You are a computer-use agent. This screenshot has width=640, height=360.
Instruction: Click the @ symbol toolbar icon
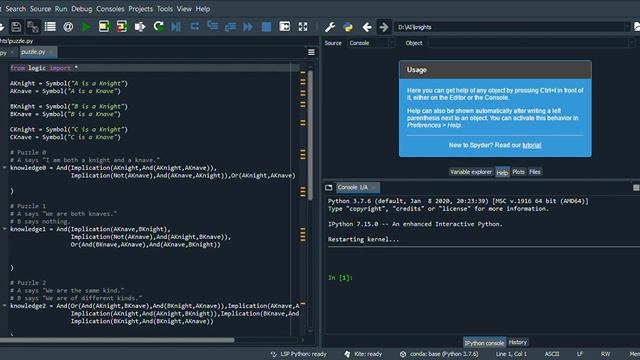tap(68, 27)
